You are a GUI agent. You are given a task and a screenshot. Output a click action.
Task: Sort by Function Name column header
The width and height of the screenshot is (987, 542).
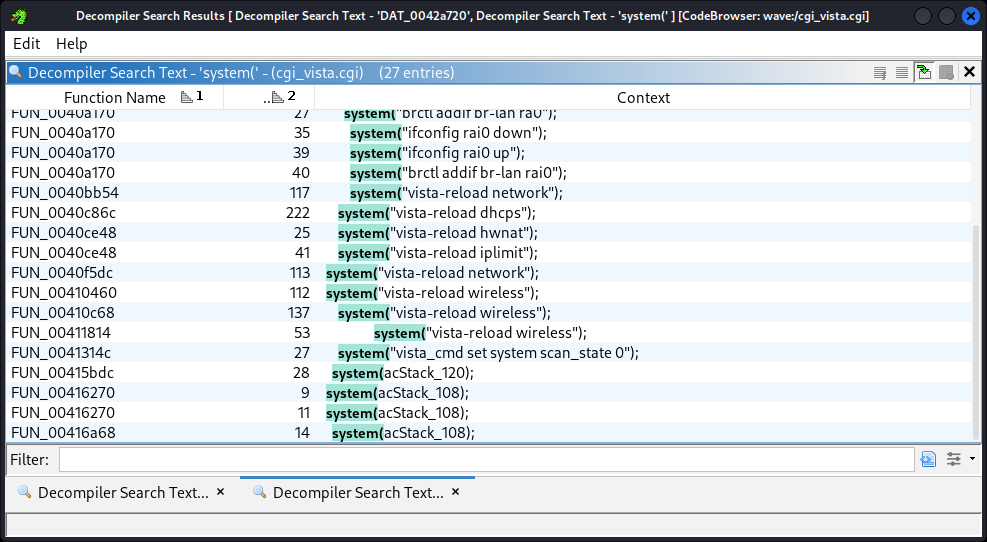click(x=114, y=97)
